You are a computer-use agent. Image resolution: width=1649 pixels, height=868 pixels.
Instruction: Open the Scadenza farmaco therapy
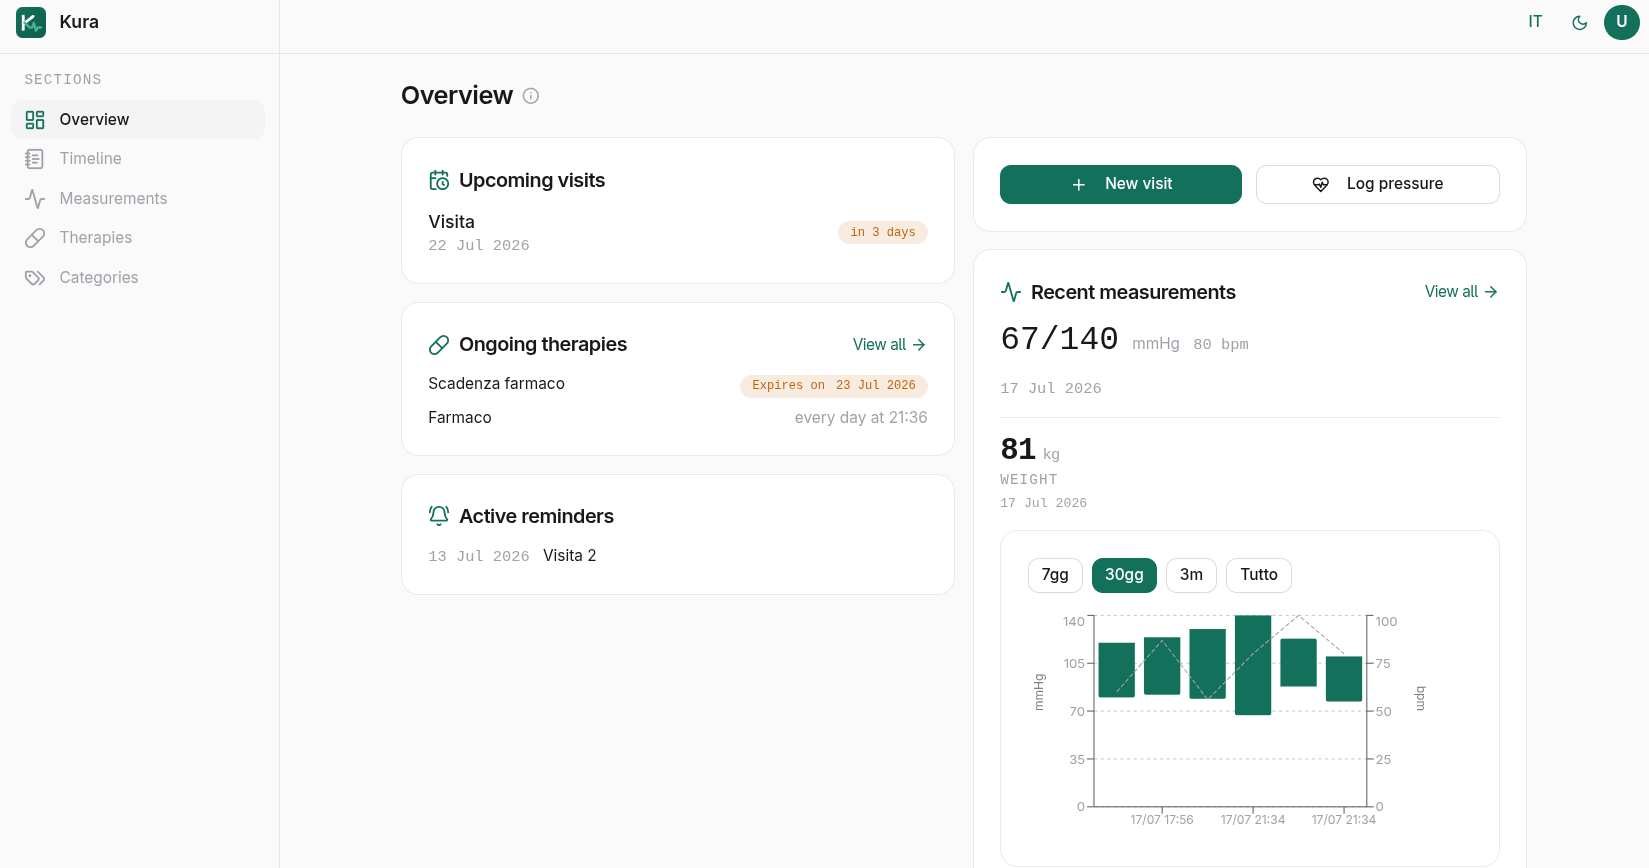point(678,384)
